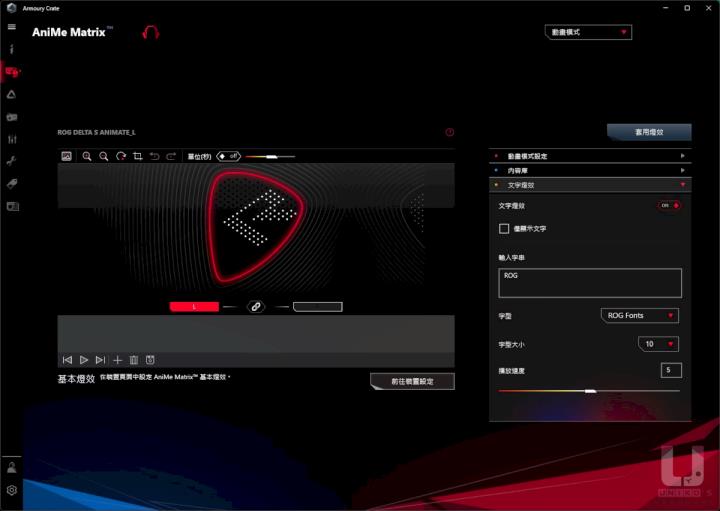Click the go to device settings button
The height and width of the screenshot is (511, 720).
(x=412, y=381)
